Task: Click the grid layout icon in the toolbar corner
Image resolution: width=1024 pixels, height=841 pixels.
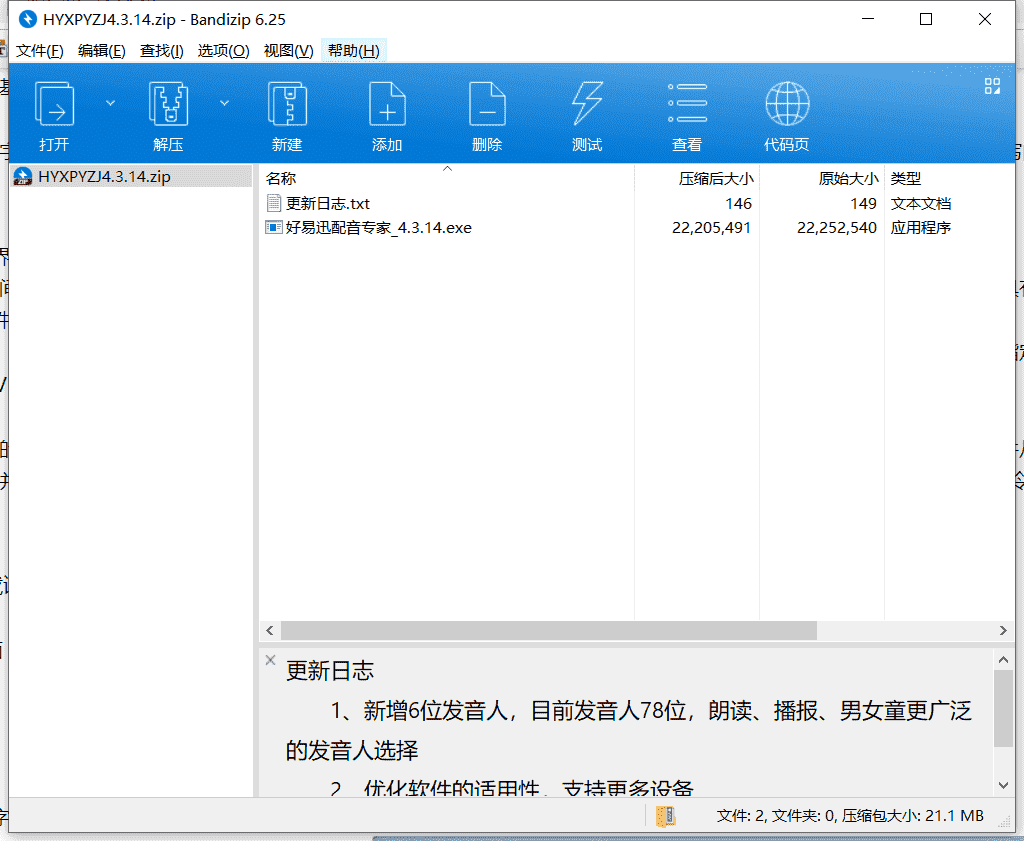Action: [992, 86]
